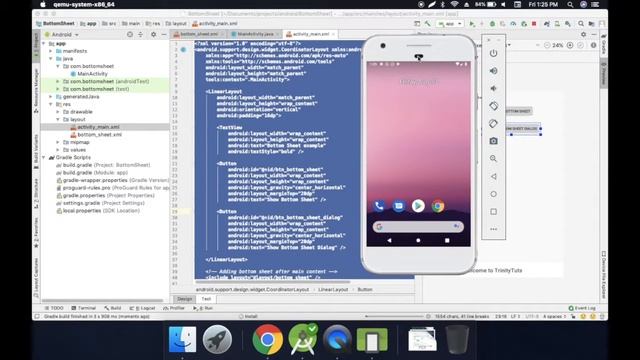Open the app run configuration dropdown

[450, 24]
